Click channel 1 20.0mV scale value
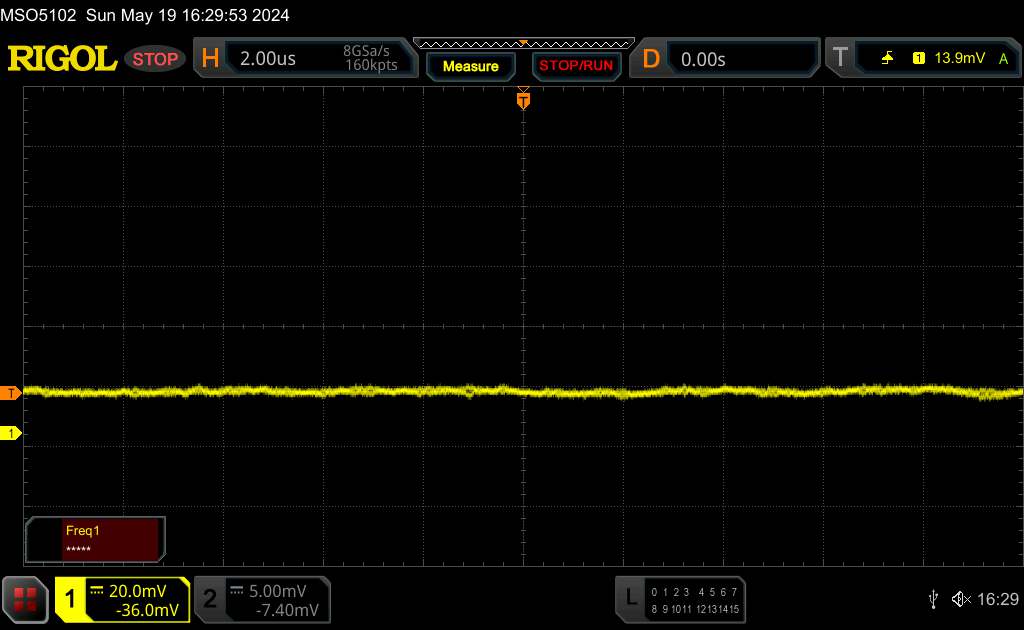This screenshot has width=1024, height=630. 137,591
